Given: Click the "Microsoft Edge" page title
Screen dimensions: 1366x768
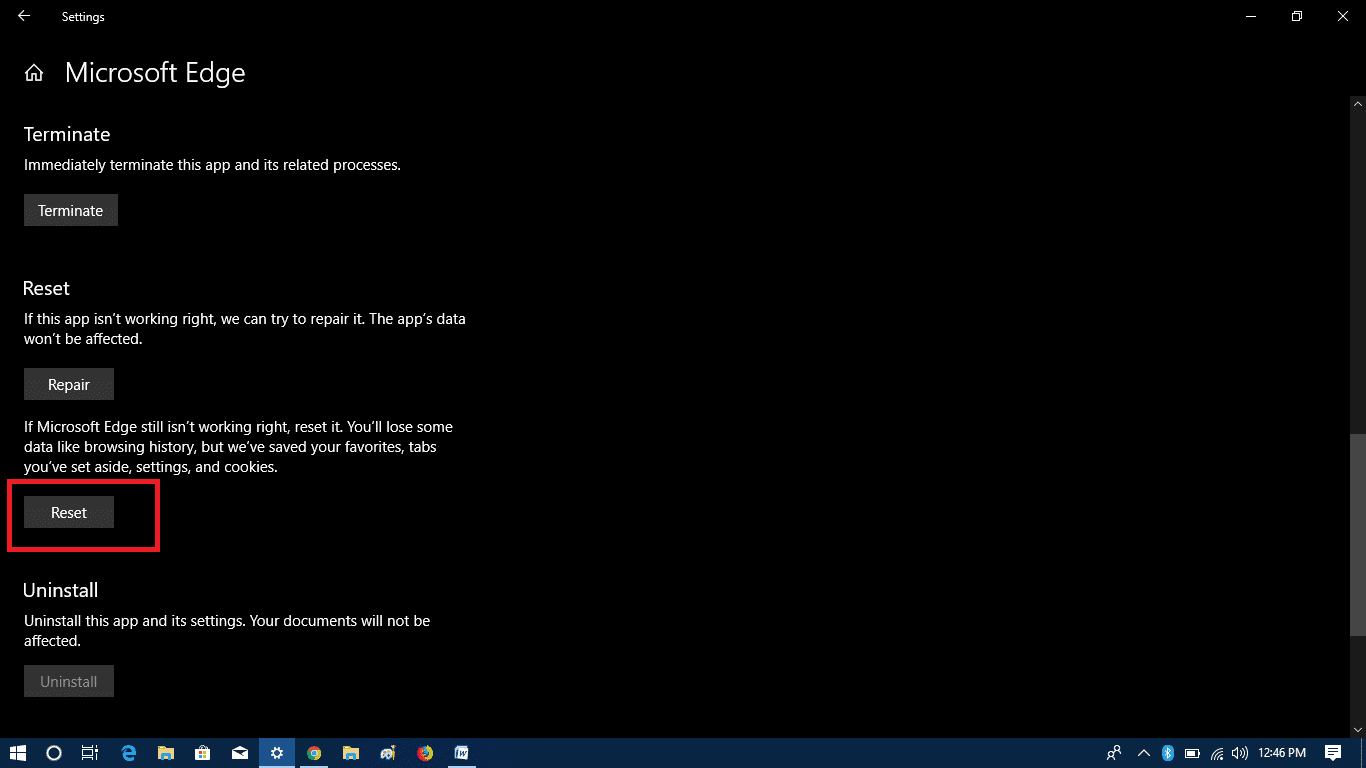Looking at the screenshot, I should tap(155, 73).
